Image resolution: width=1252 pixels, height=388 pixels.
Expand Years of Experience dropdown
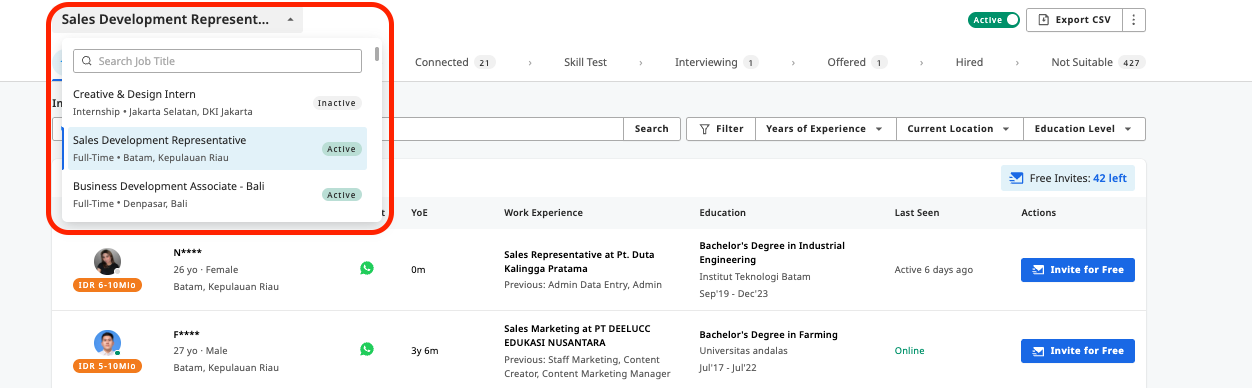pos(825,129)
